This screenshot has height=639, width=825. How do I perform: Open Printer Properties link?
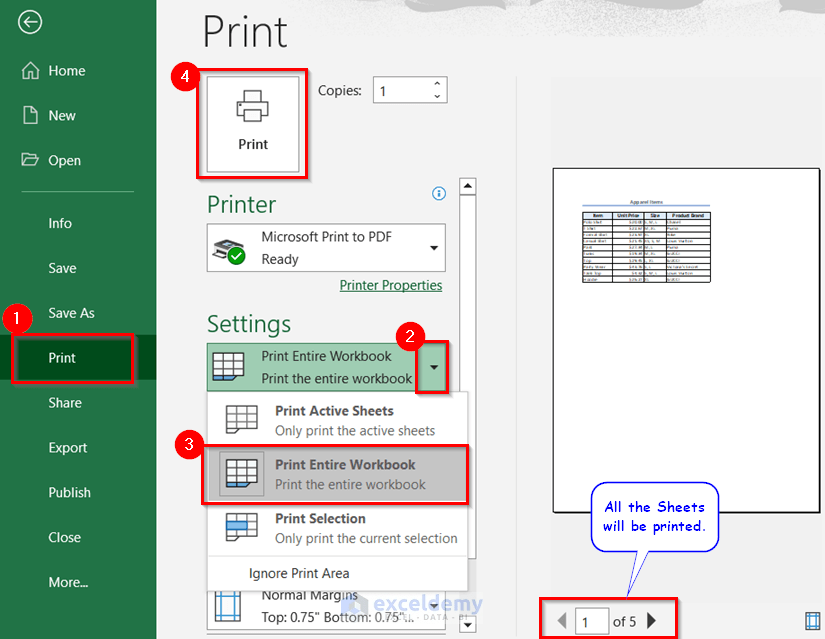click(391, 285)
